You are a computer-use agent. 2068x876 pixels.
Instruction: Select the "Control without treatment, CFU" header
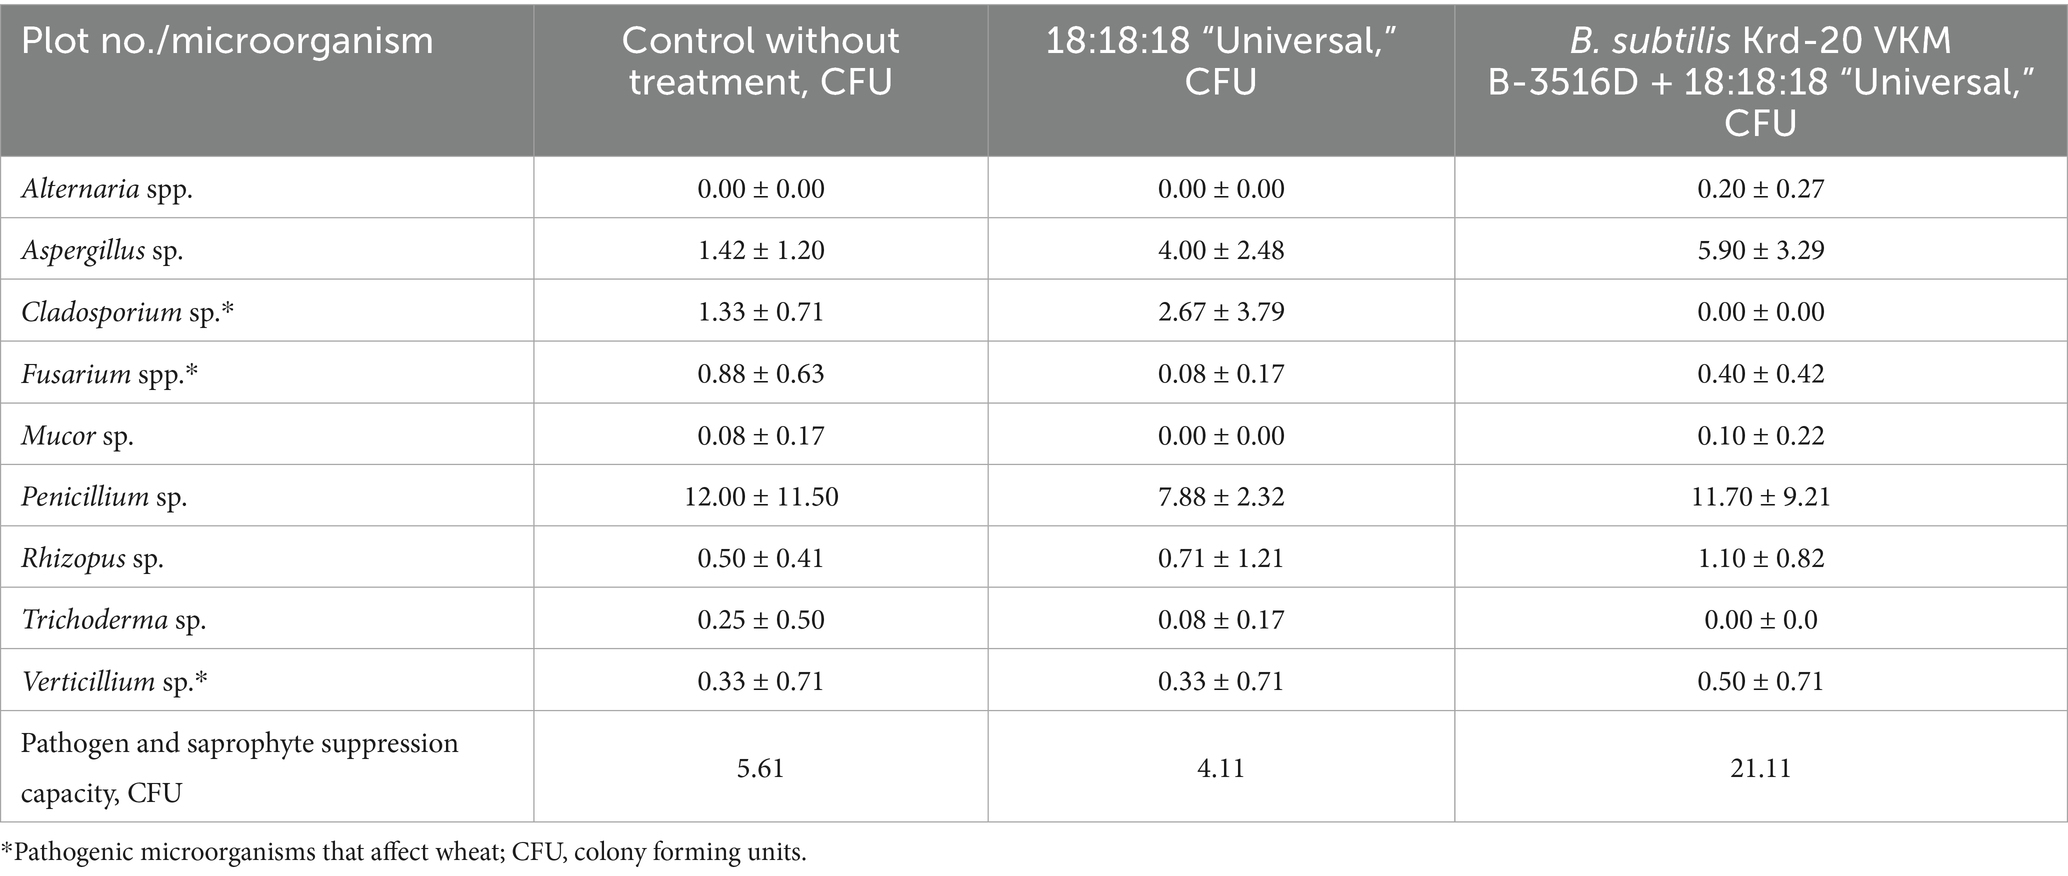(x=760, y=61)
